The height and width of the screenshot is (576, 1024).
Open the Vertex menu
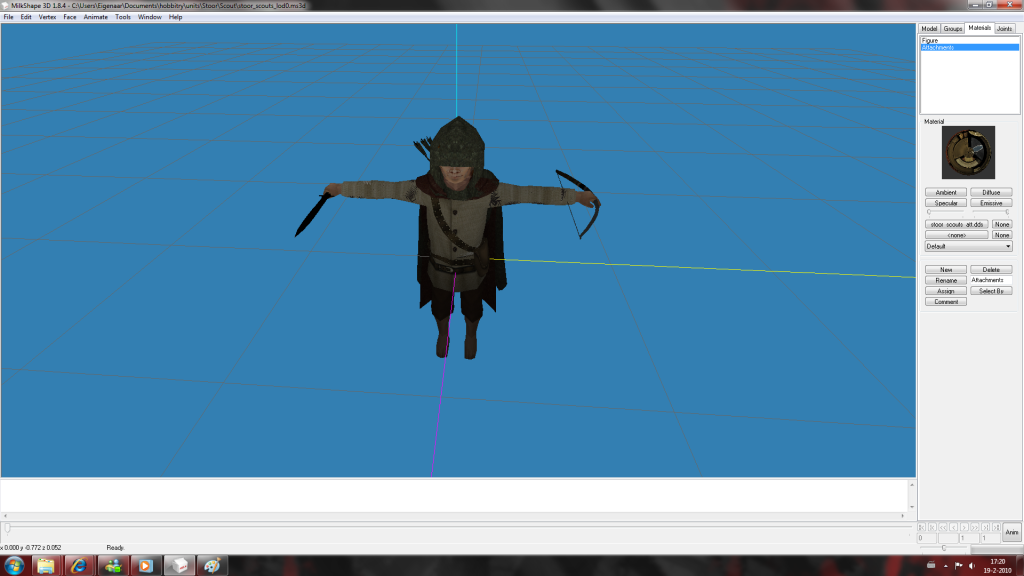point(47,17)
